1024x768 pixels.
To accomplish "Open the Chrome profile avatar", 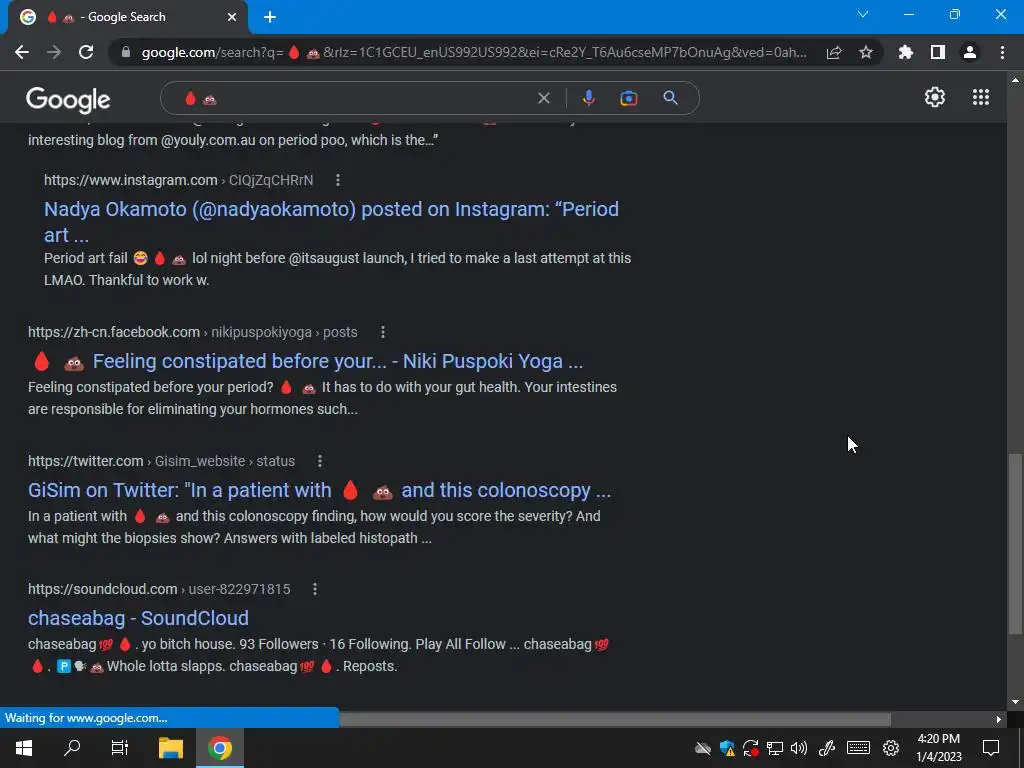I will pos(970,52).
